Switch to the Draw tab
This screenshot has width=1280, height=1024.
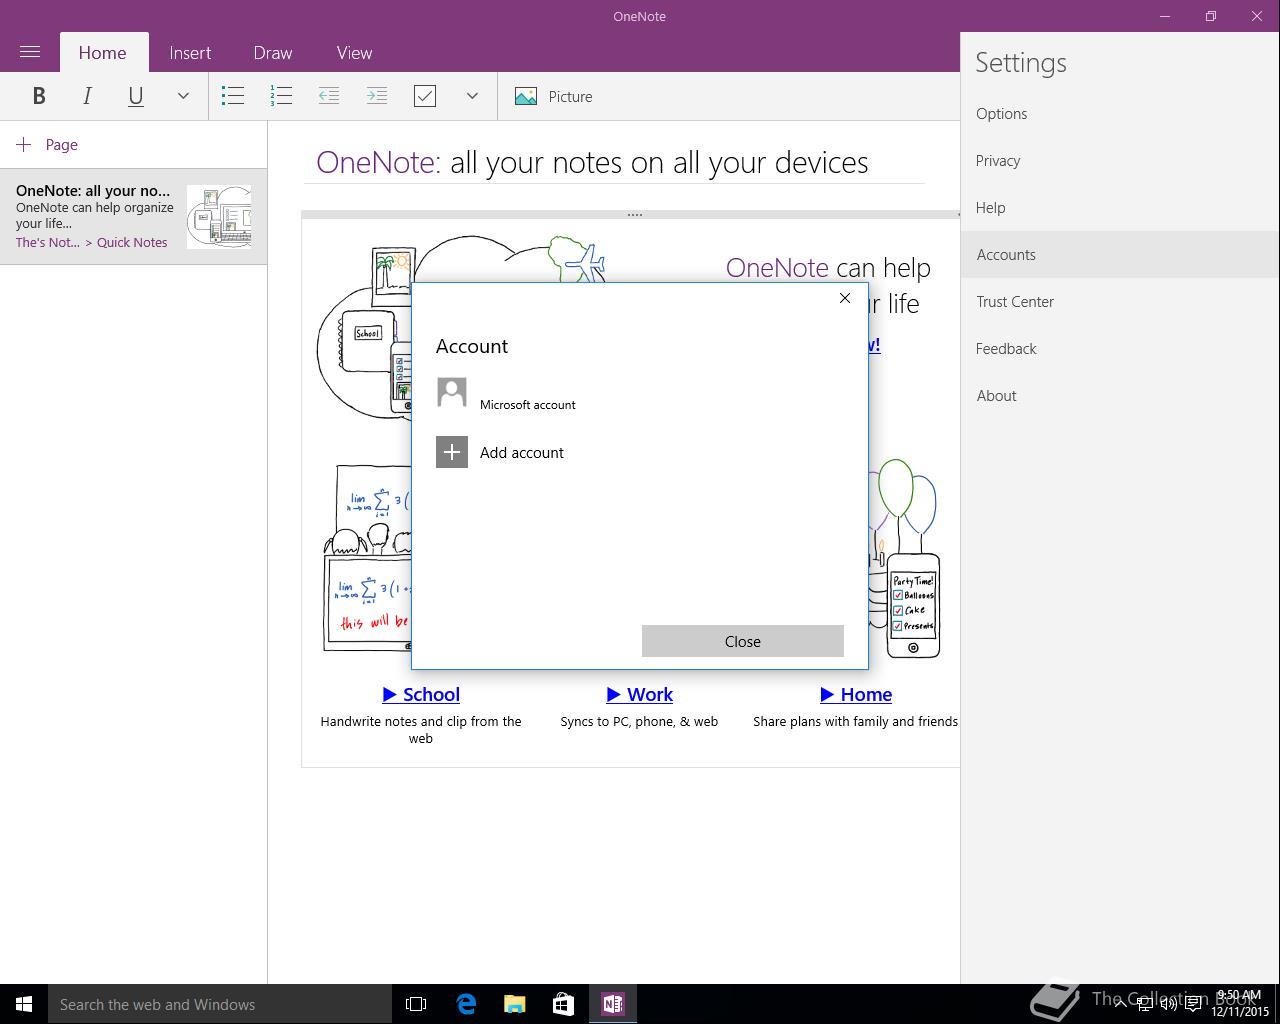[x=273, y=53]
